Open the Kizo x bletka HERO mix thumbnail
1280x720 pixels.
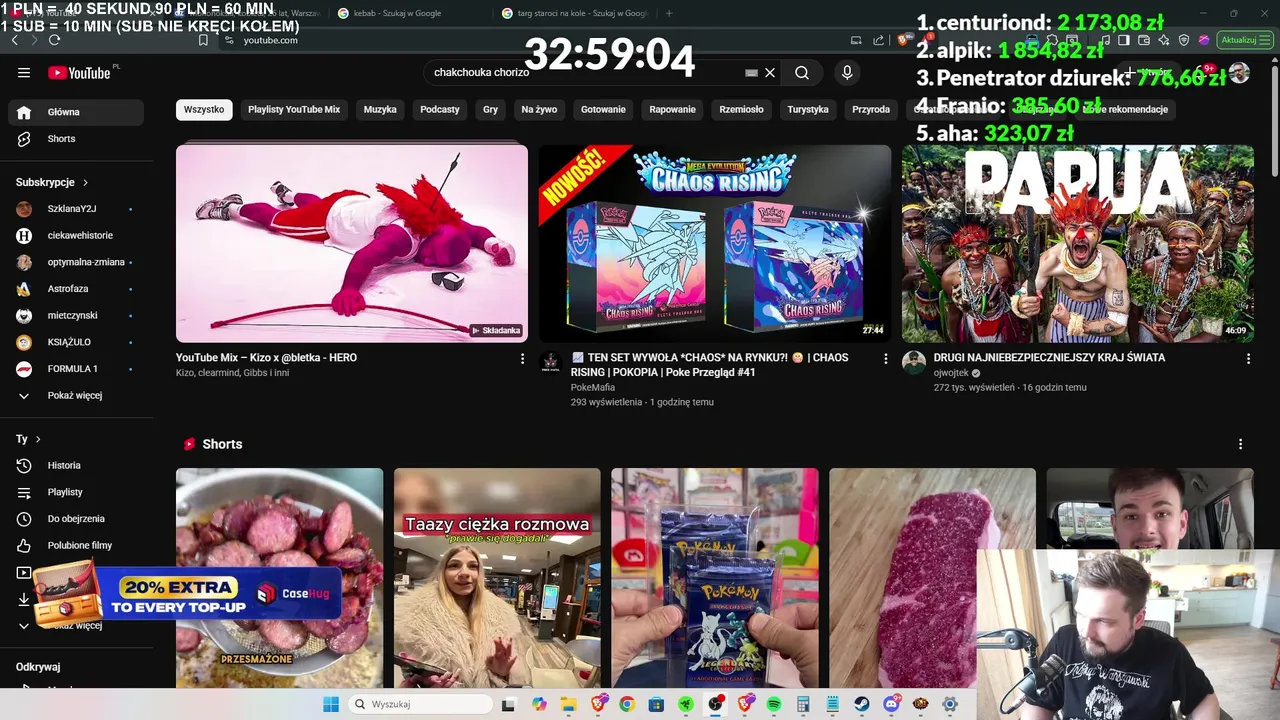352,244
